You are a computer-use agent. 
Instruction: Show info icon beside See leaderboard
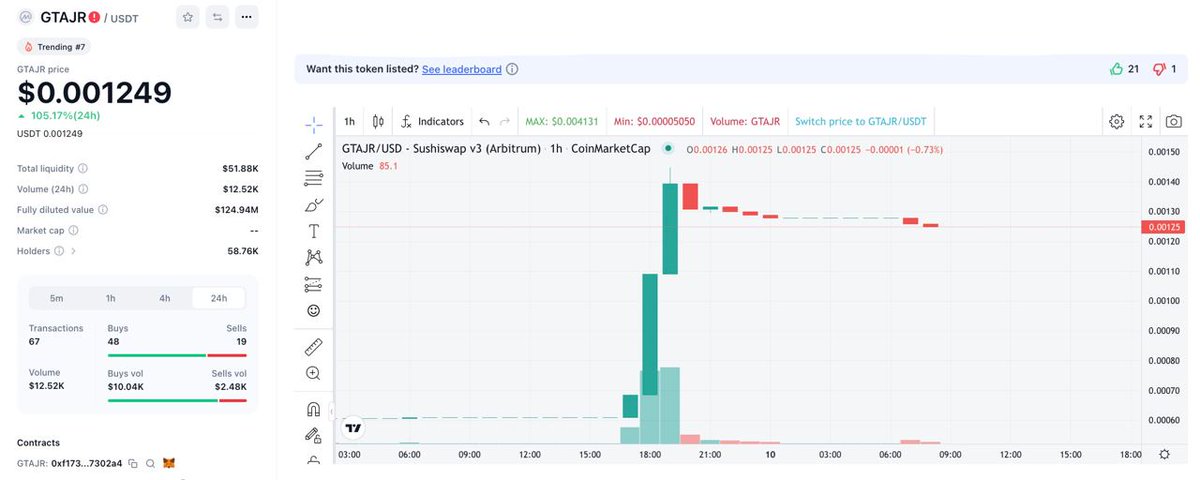pos(512,69)
